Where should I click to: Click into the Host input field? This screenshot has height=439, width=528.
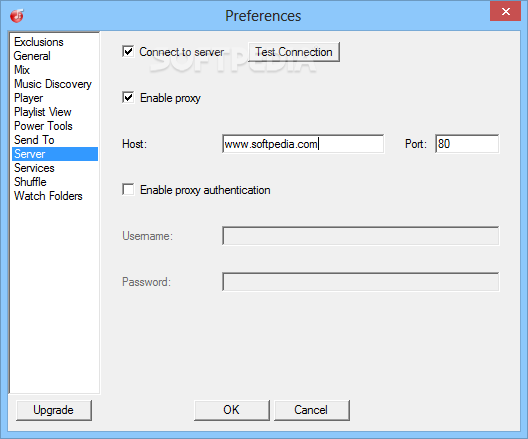(x=303, y=144)
